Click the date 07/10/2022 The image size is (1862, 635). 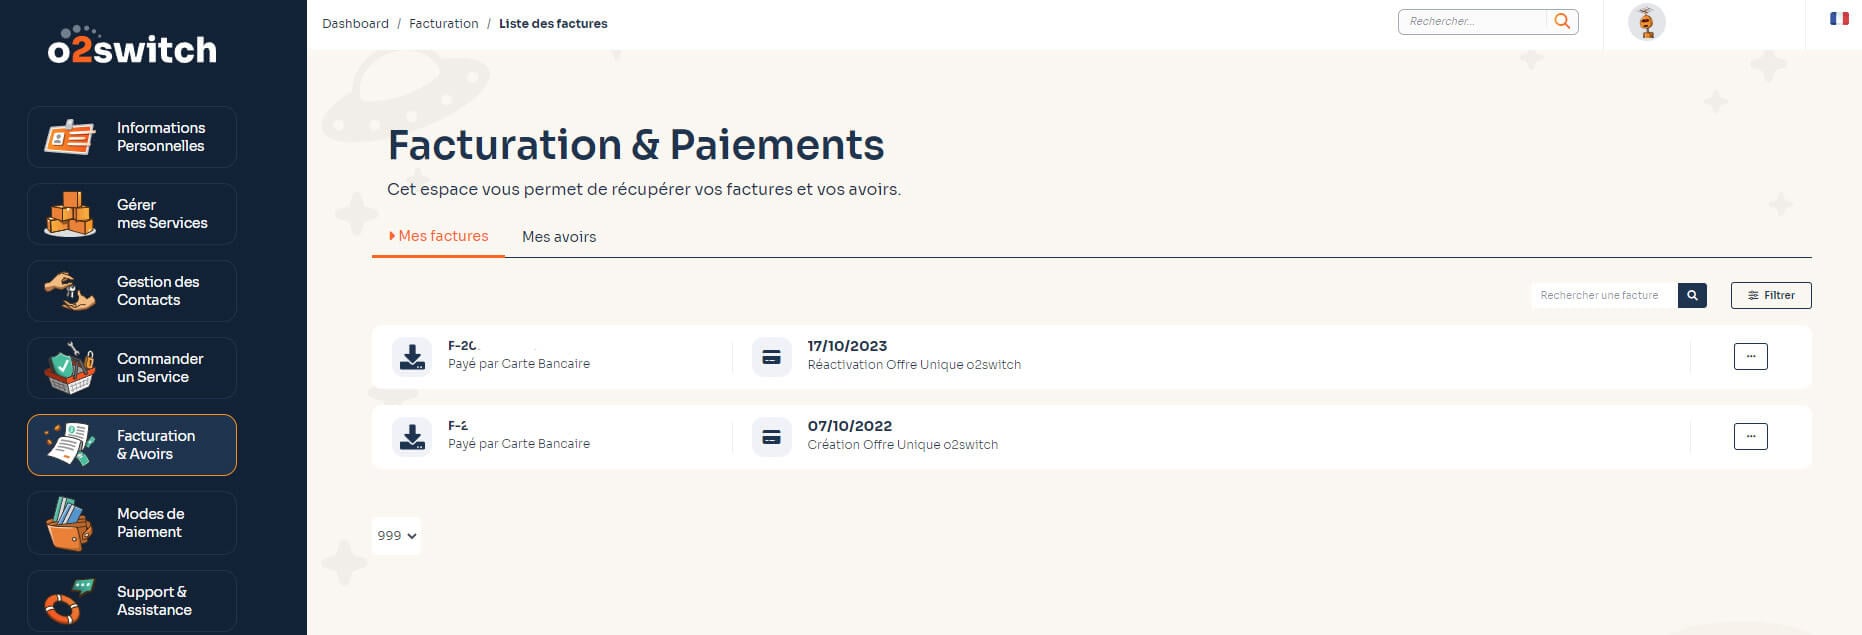(849, 426)
